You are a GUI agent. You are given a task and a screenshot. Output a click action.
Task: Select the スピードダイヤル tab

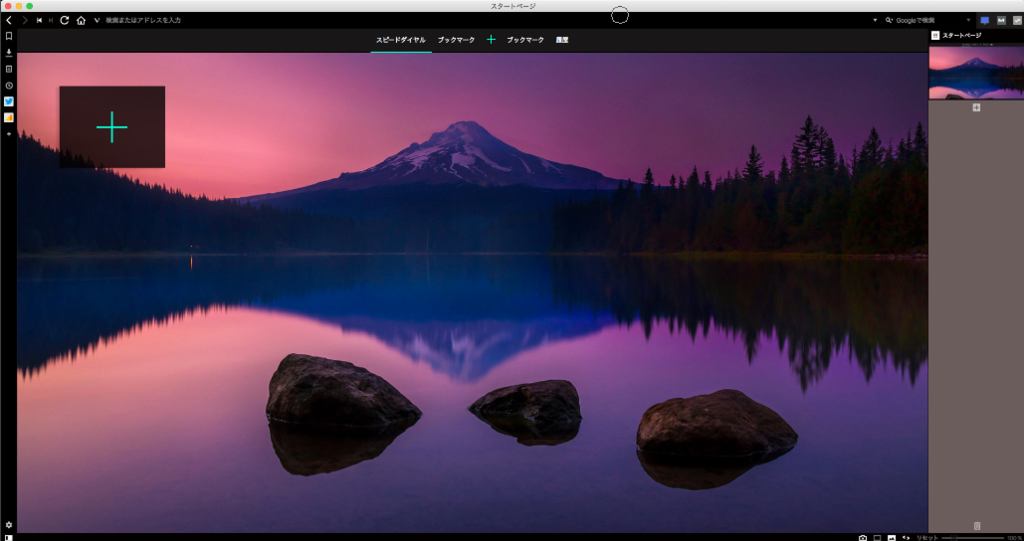(400, 40)
